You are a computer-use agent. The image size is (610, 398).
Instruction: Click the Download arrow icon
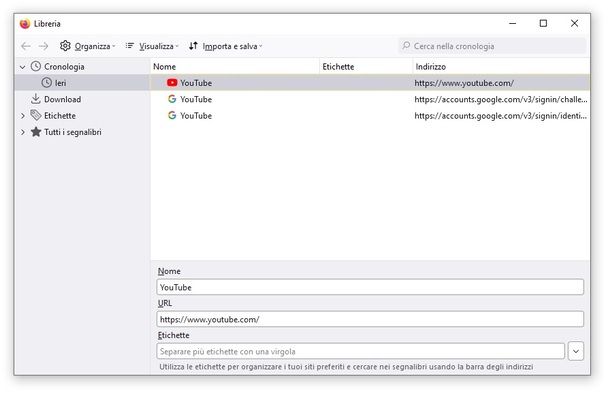36,99
